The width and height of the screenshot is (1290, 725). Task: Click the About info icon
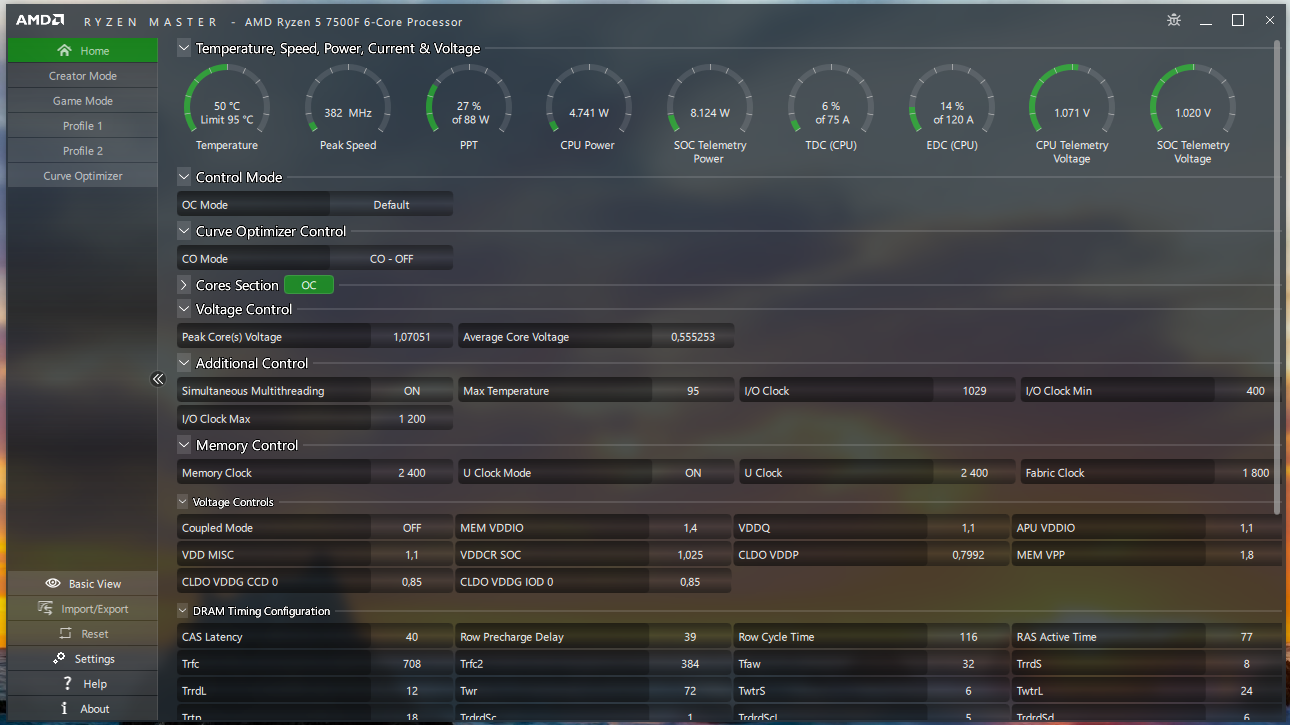(x=64, y=708)
